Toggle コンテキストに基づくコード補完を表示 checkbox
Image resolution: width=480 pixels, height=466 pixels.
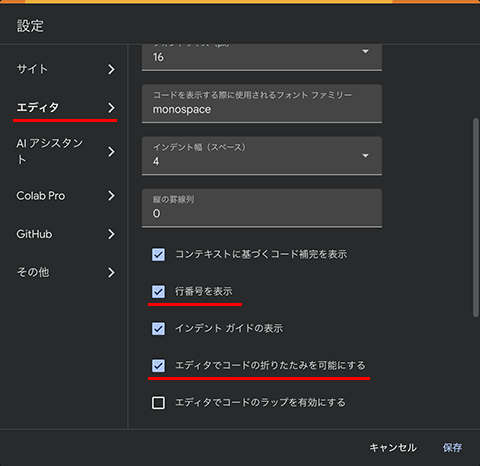click(158, 255)
